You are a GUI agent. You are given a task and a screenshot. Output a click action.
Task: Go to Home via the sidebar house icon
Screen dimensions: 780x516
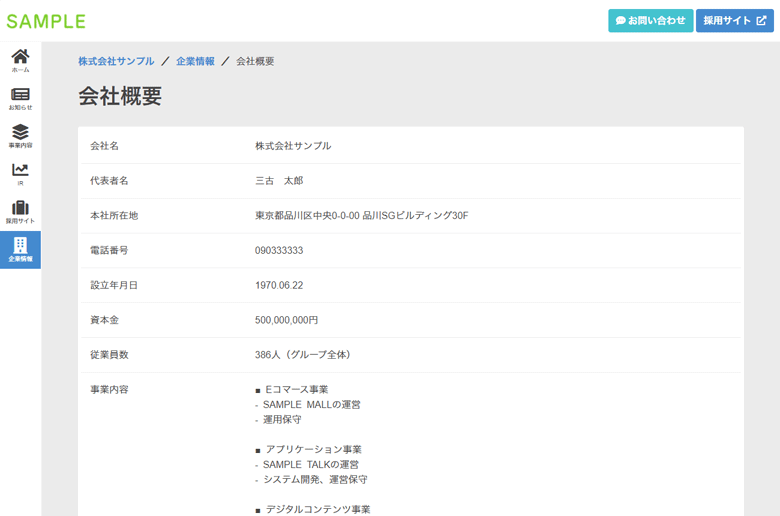click(20, 59)
